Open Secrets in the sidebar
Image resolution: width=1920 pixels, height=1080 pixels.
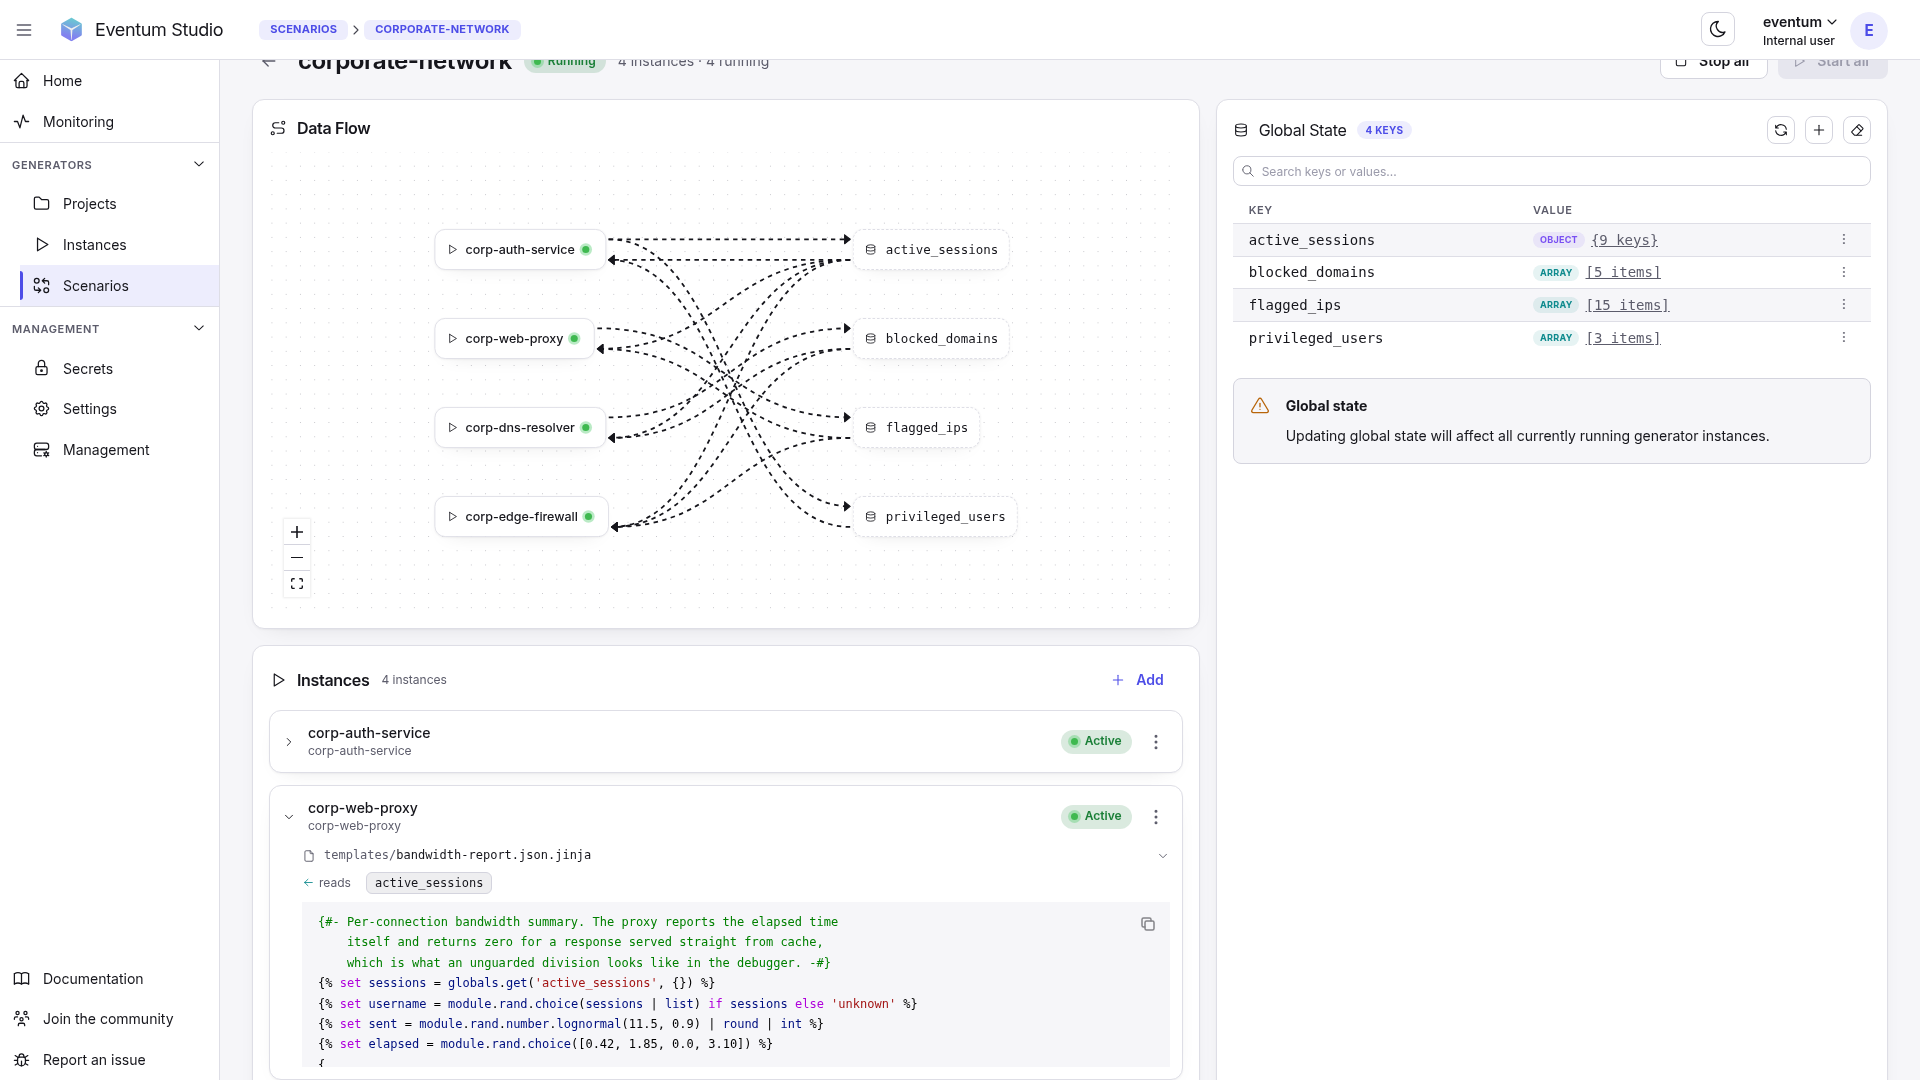(x=120, y=369)
